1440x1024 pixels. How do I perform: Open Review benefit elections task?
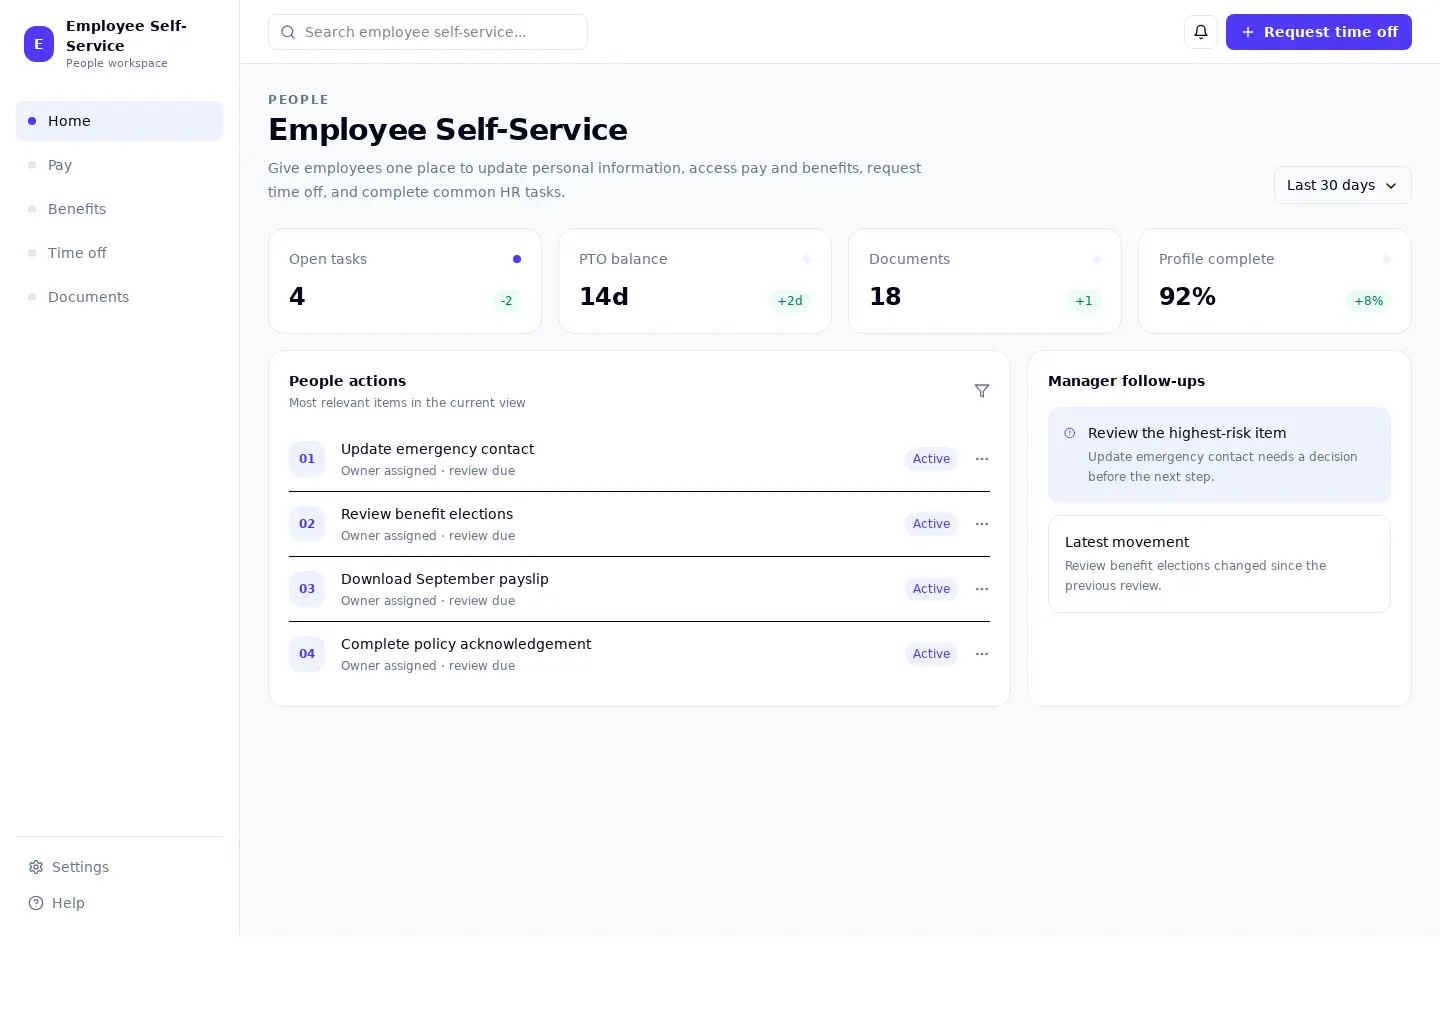(639, 524)
